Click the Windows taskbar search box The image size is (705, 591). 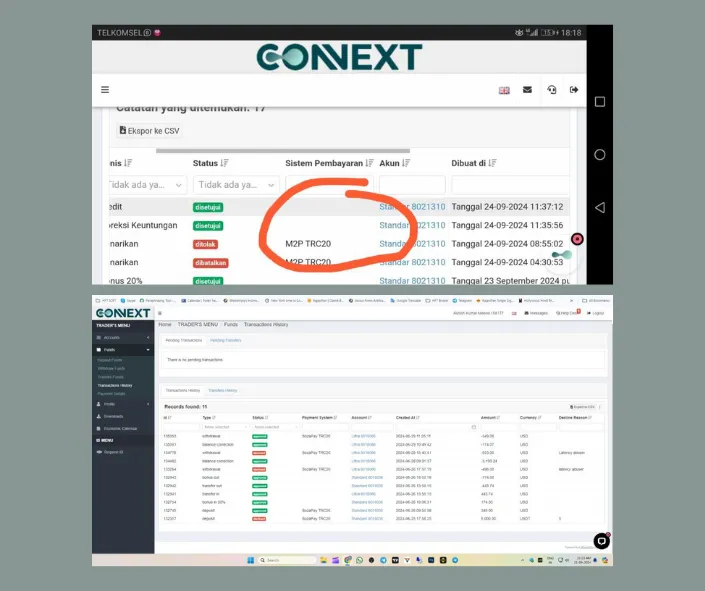coord(287,560)
